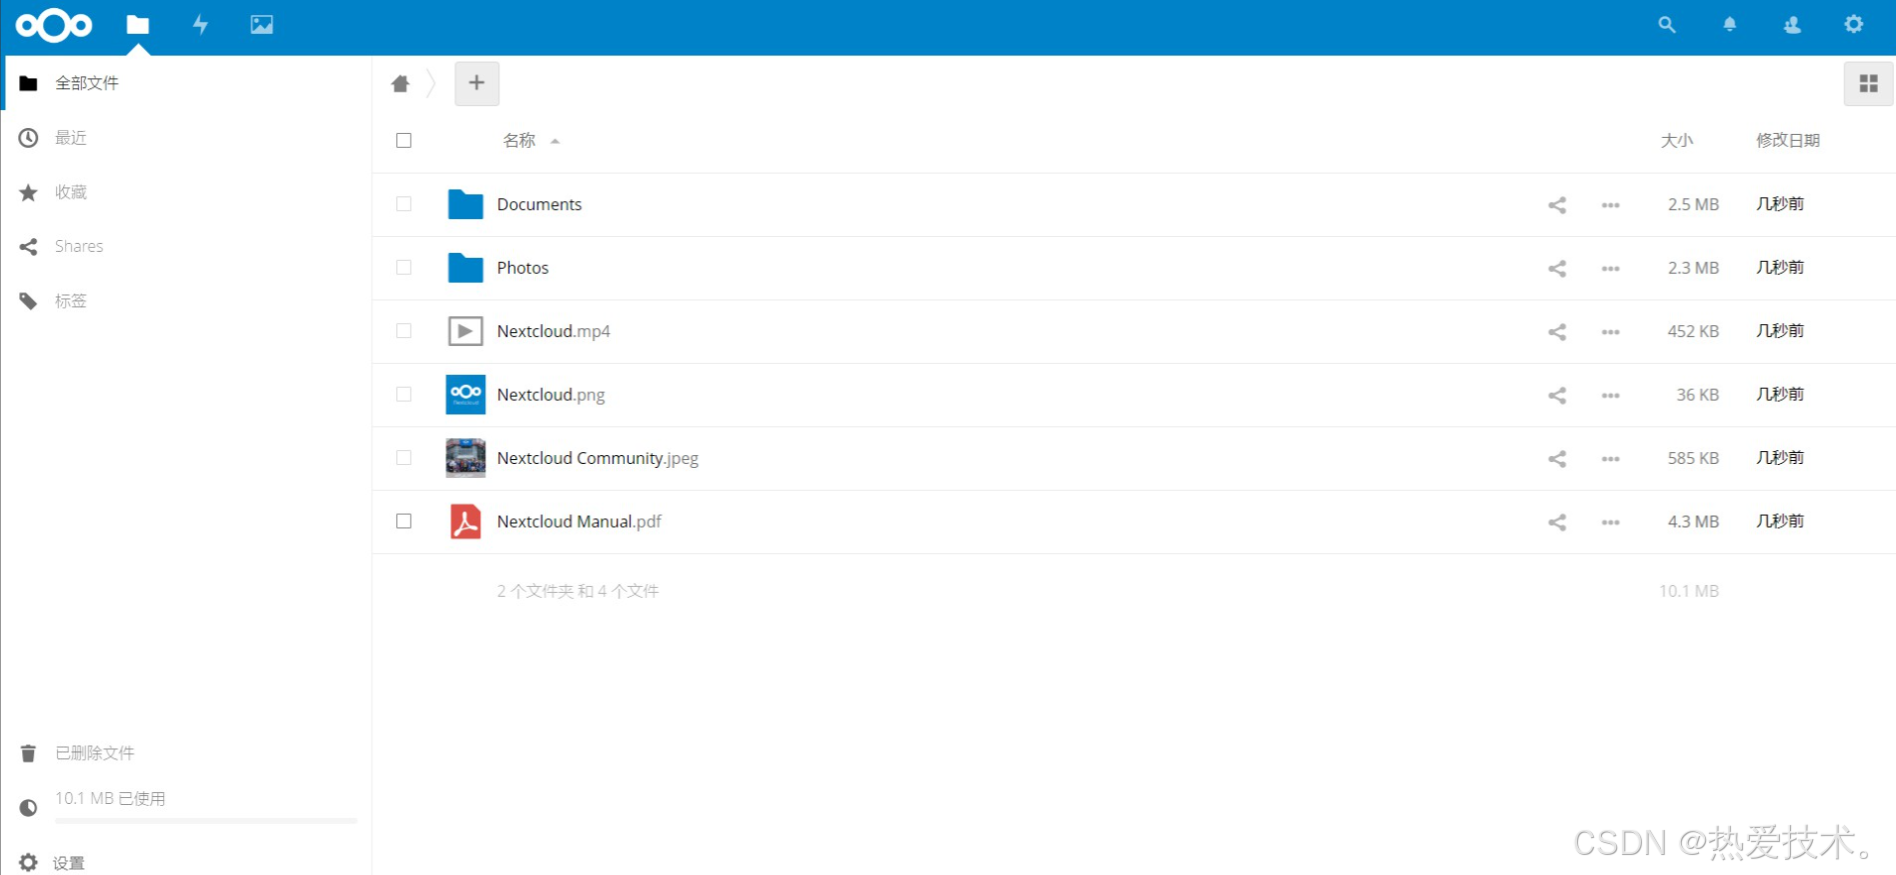Click the plus button to add a new file
The height and width of the screenshot is (875, 1896).
(477, 83)
